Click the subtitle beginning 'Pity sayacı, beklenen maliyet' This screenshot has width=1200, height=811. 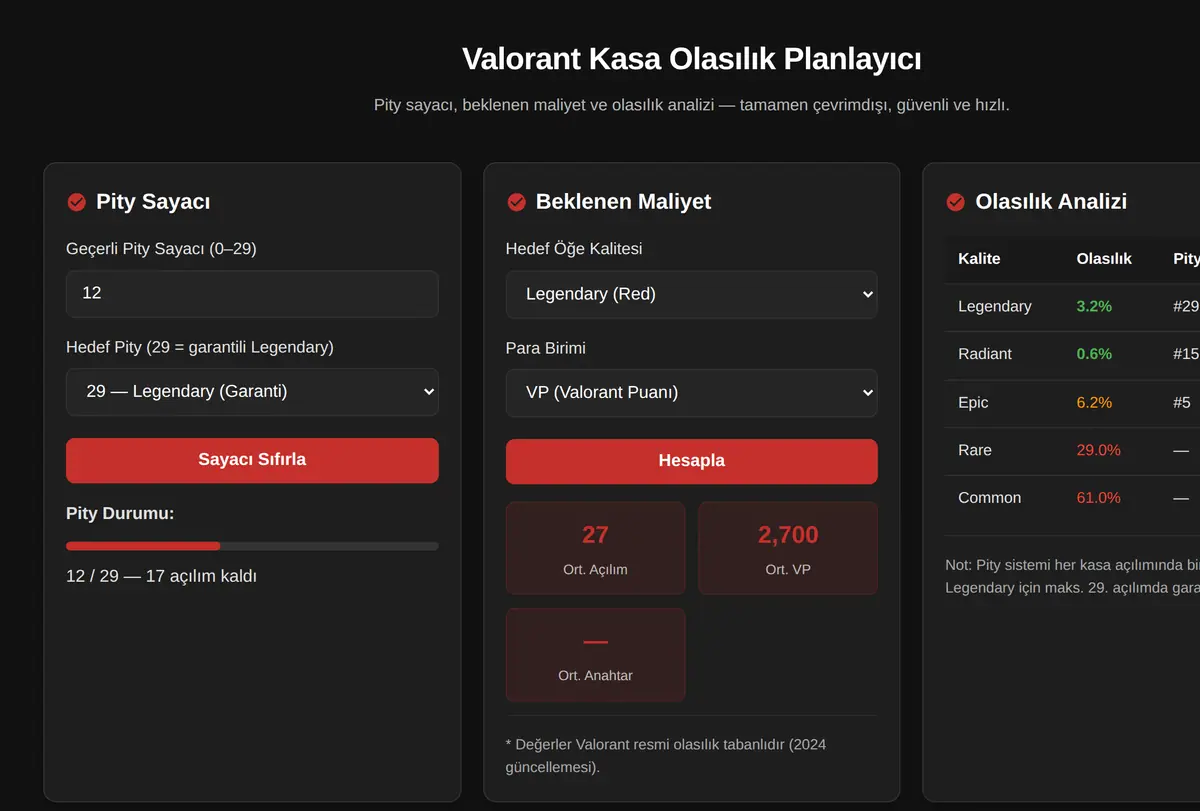point(691,105)
